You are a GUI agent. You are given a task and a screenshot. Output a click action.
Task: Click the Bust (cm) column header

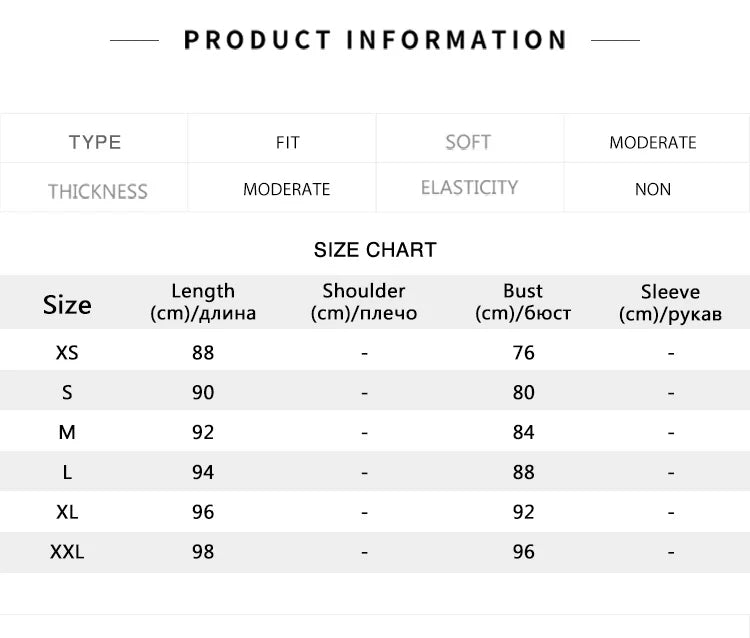click(523, 302)
